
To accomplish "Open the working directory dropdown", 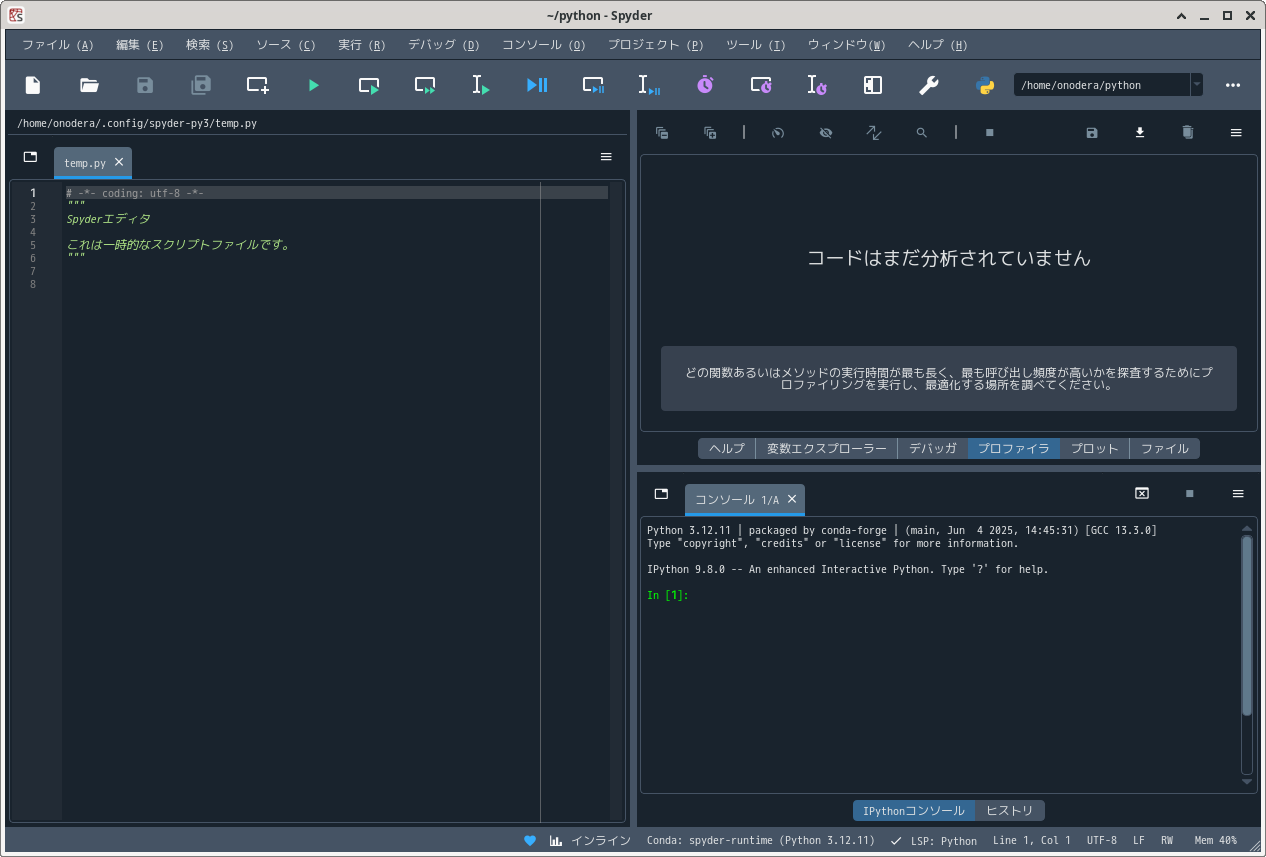I will (x=1196, y=85).
